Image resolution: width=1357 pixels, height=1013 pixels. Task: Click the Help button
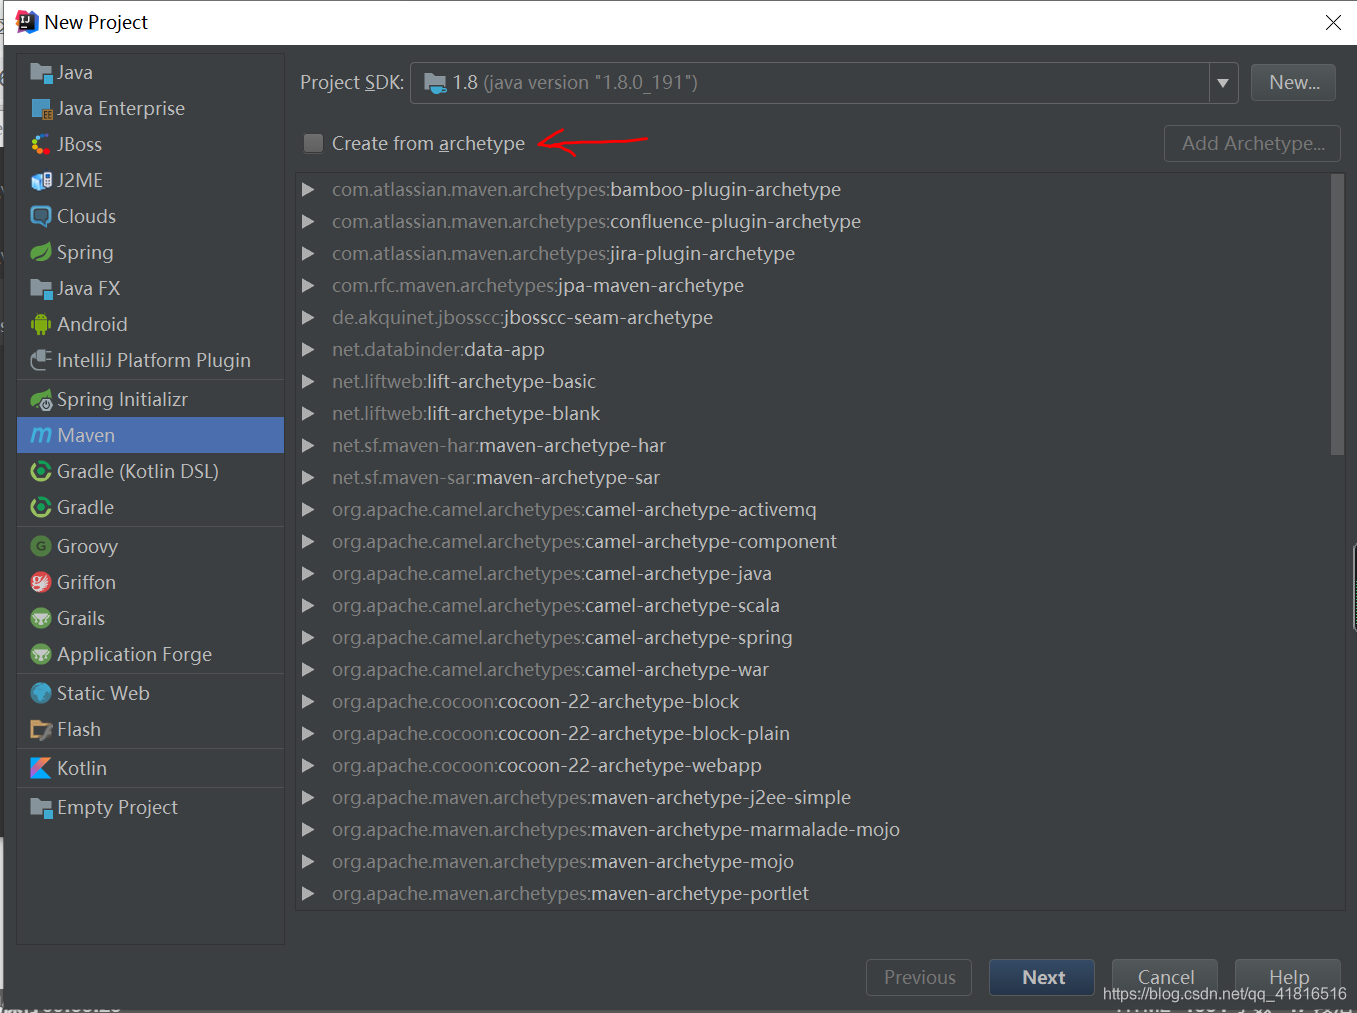(x=1288, y=977)
